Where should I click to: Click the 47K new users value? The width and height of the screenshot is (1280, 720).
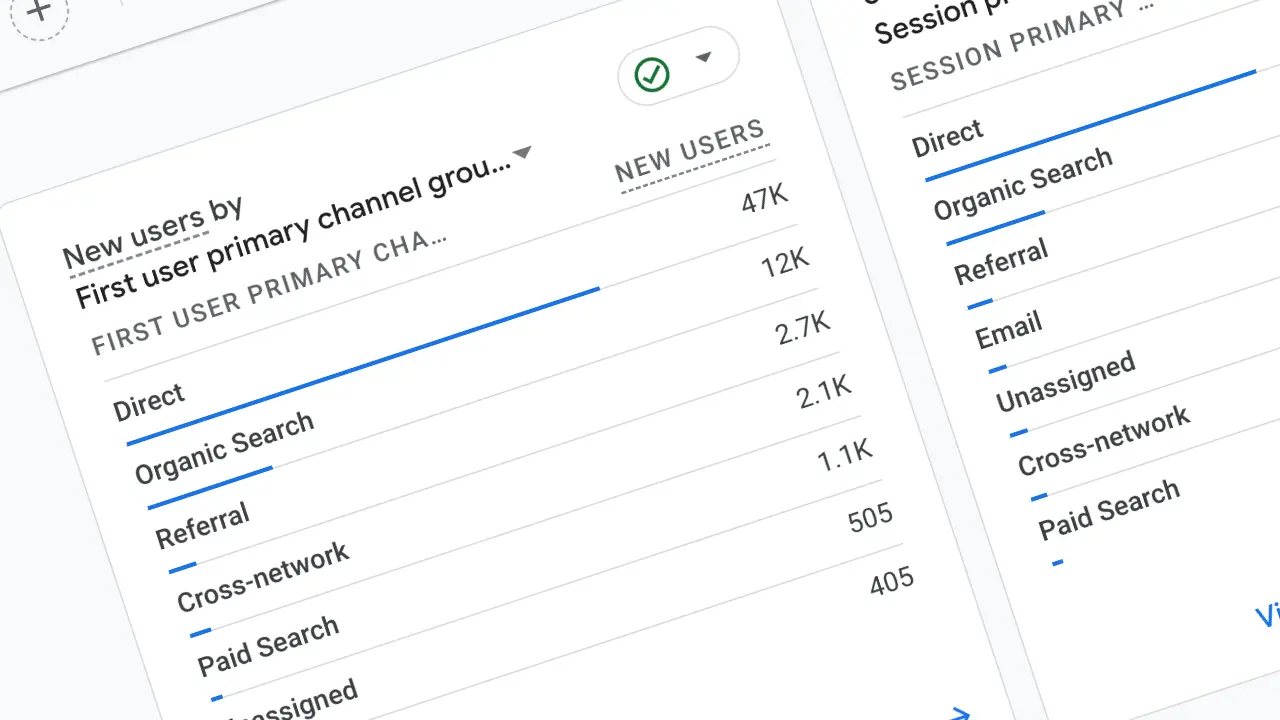[765, 201]
